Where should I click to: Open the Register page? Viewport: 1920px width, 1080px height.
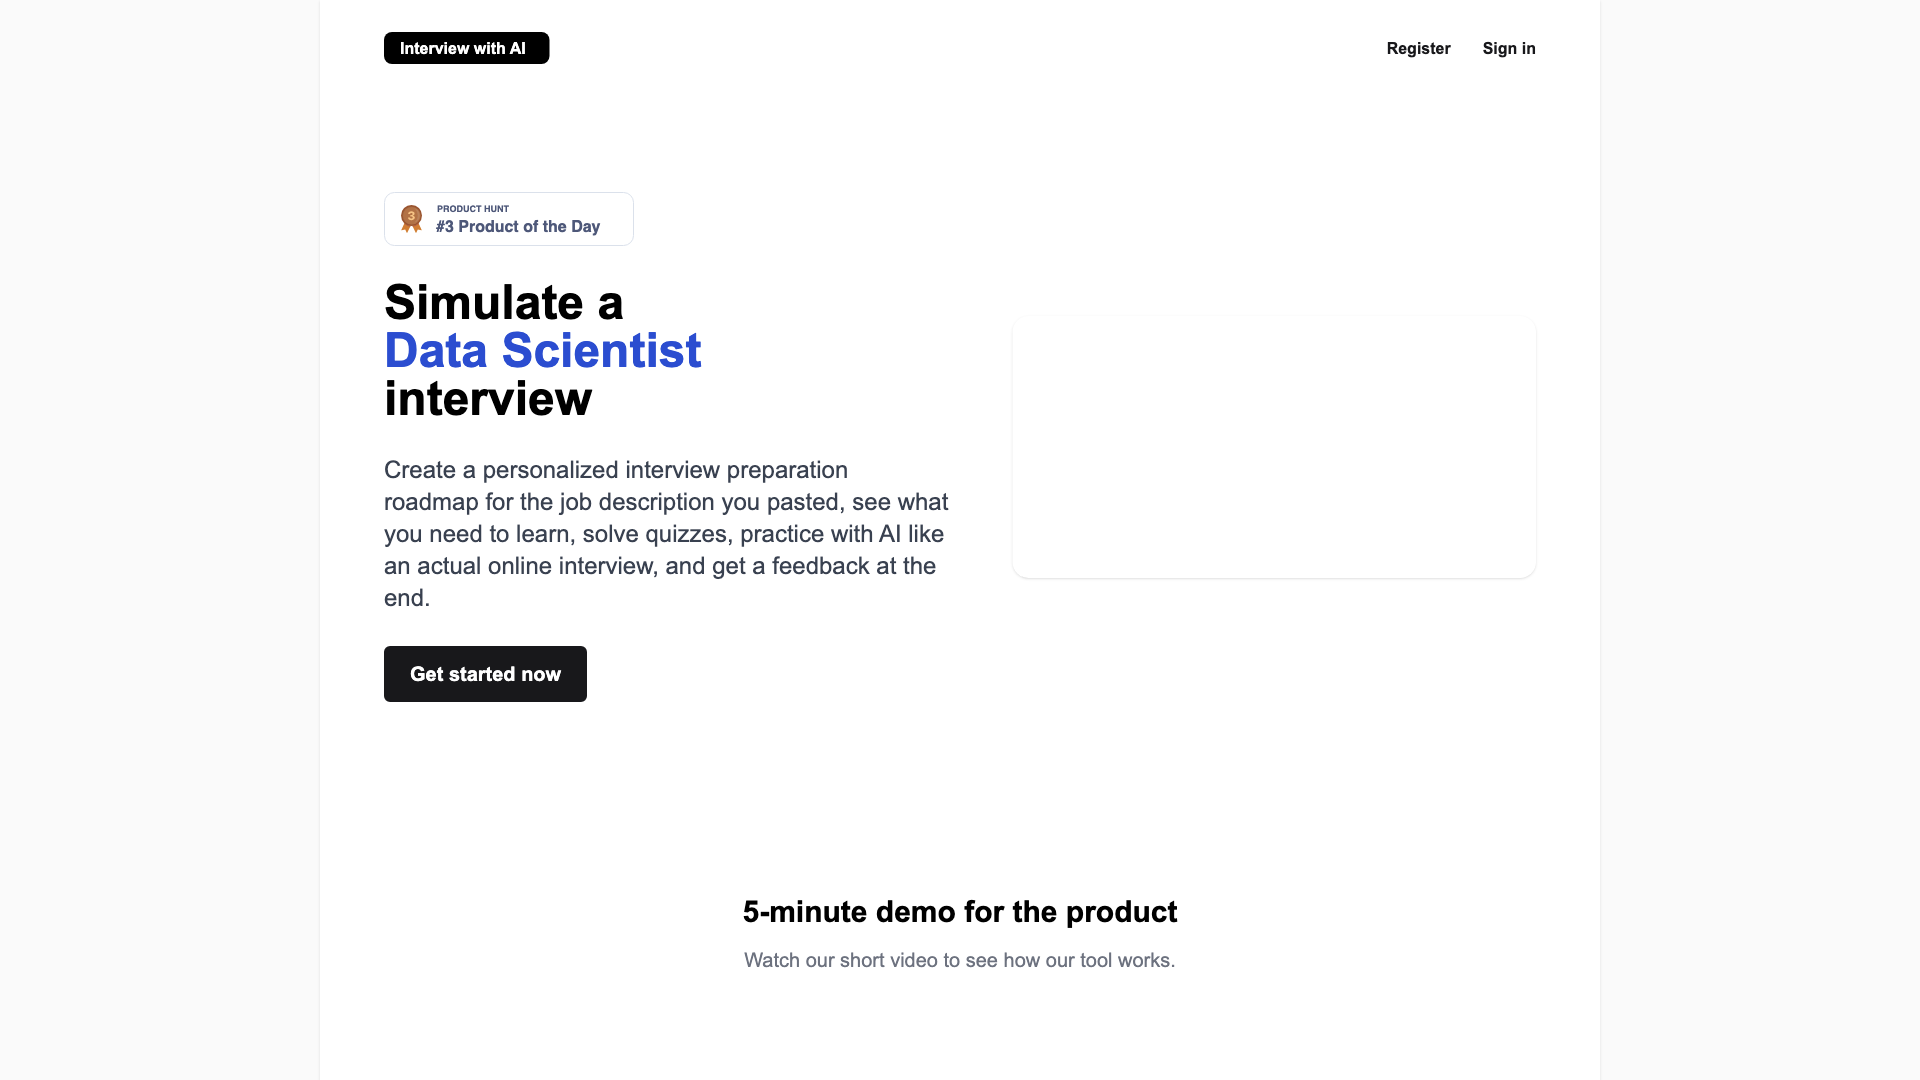click(1418, 48)
